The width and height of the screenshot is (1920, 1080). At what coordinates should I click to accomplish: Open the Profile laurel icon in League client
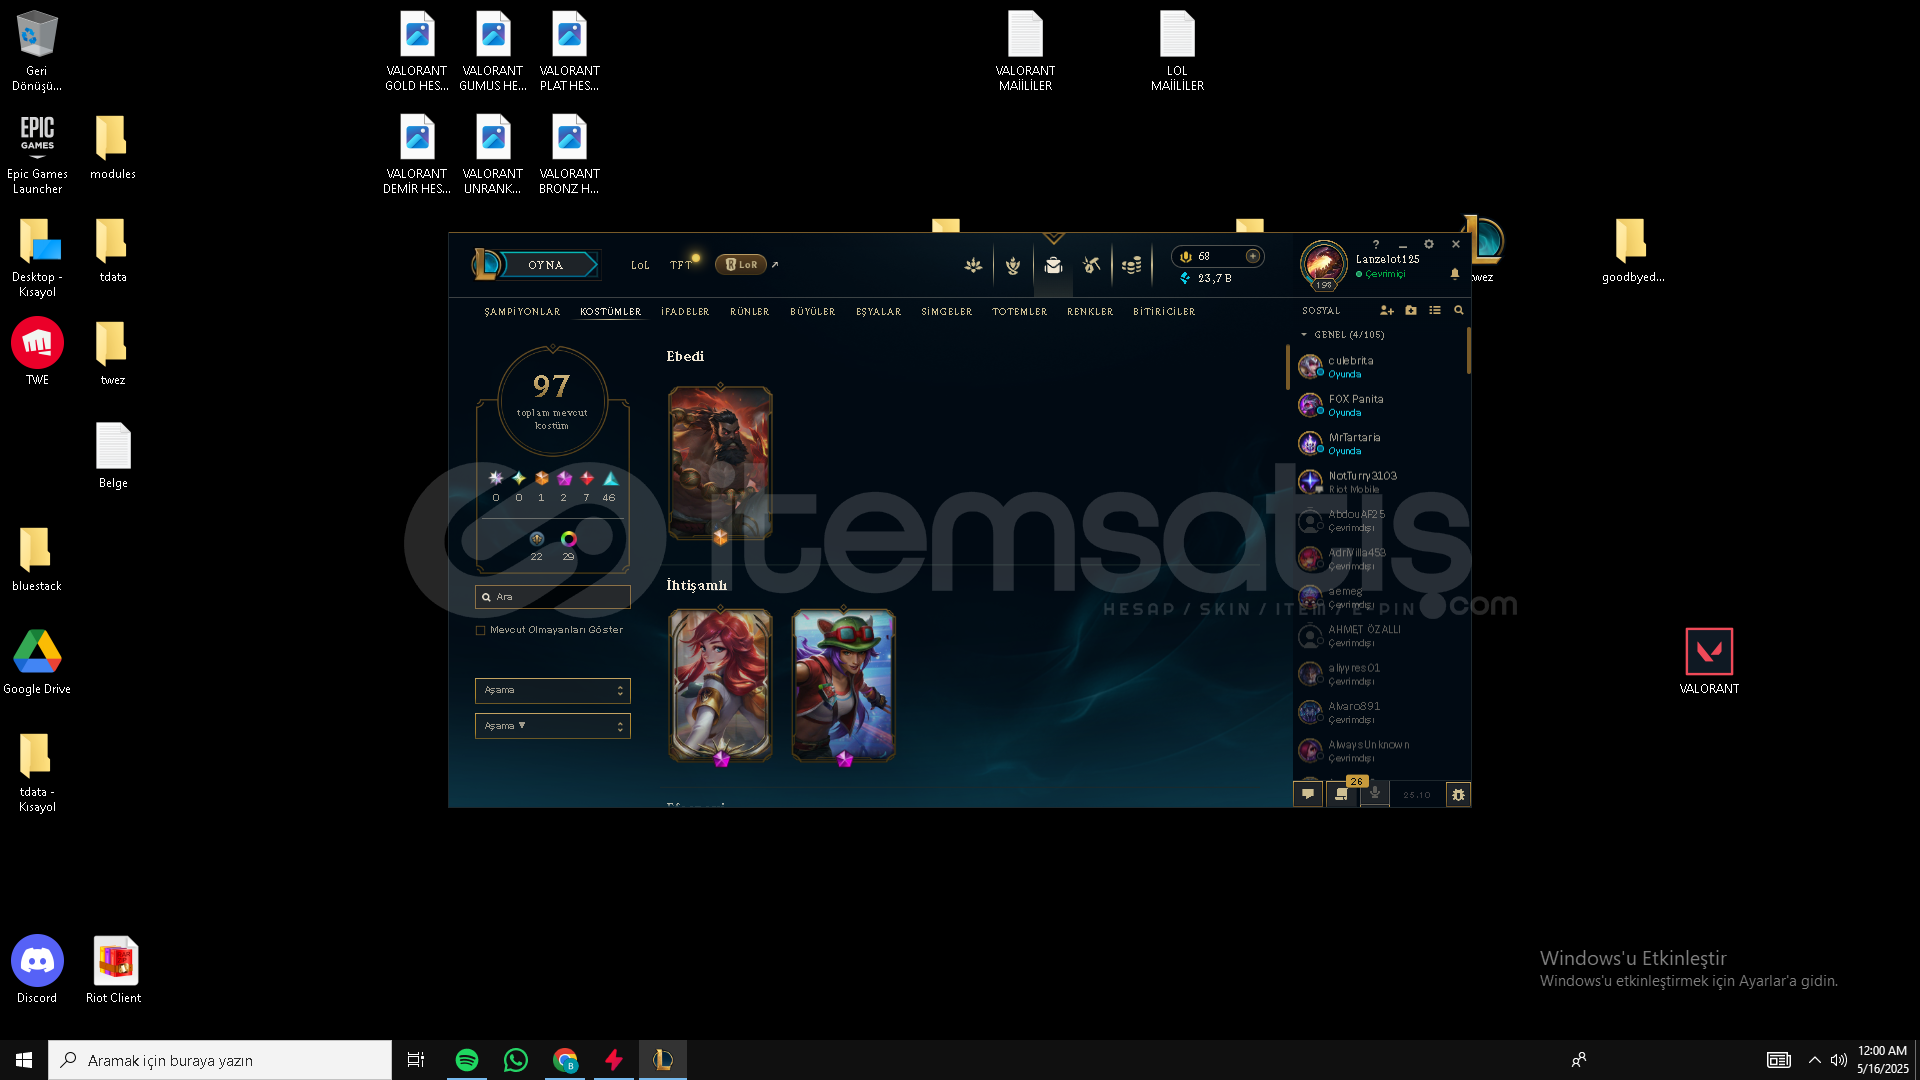[1013, 265]
